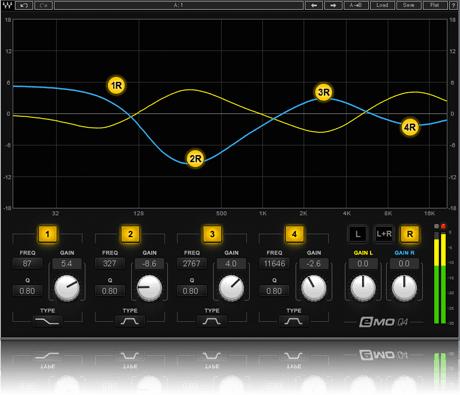The image size is (460, 395).
Task: Switch to L+R channel view
Action: pyautogui.click(x=384, y=234)
